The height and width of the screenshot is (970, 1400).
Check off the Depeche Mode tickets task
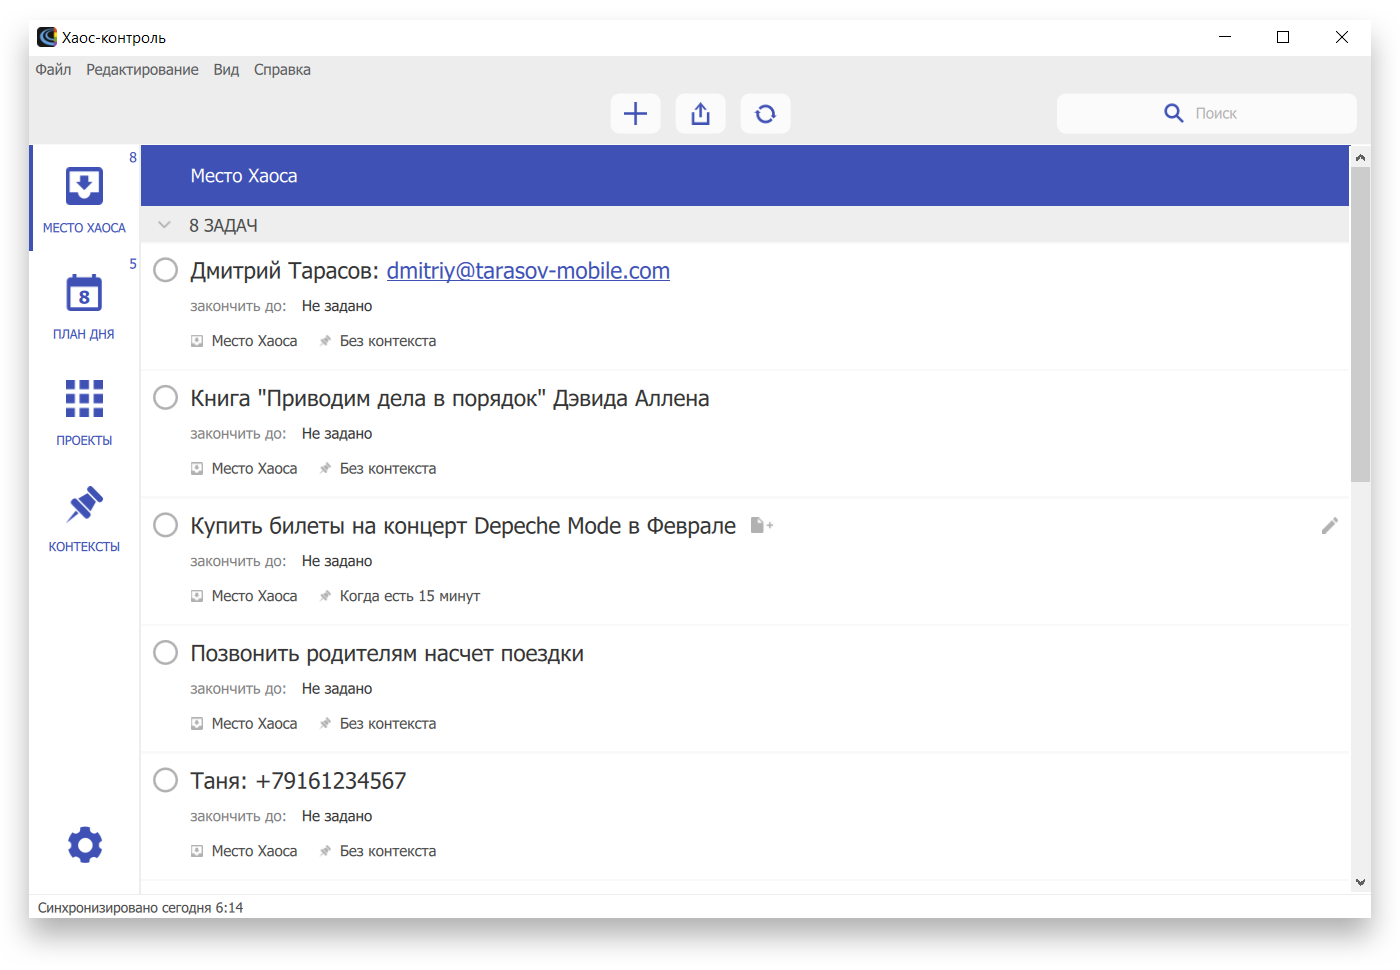[166, 525]
